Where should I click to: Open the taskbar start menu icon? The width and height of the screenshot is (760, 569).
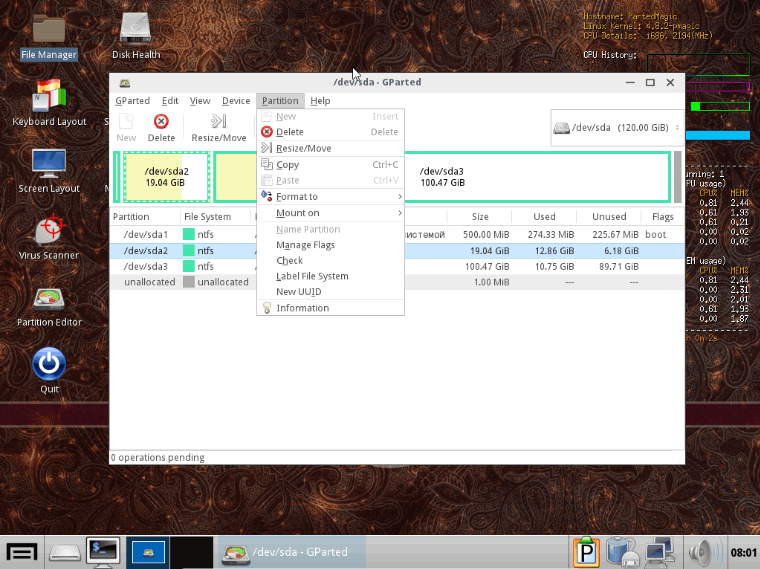coord(22,552)
